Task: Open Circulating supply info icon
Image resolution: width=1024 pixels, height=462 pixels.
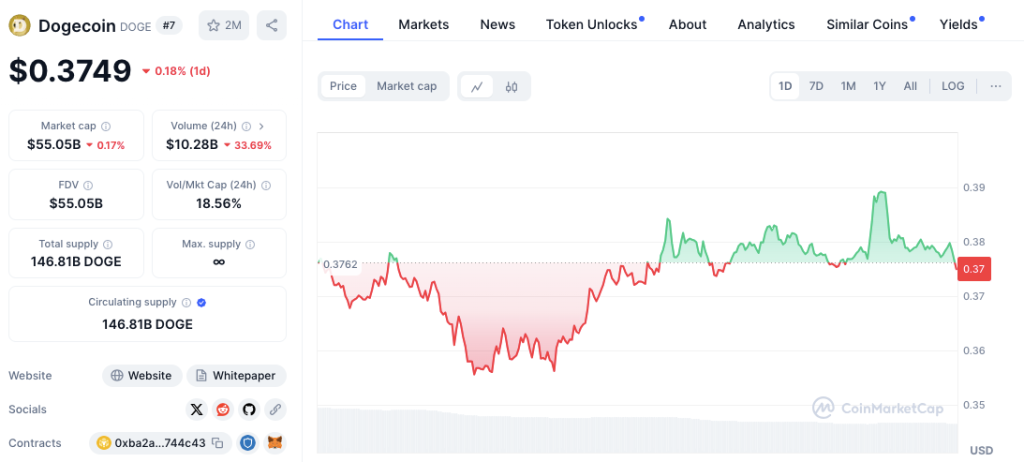Action: pyautogui.click(x=186, y=303)
